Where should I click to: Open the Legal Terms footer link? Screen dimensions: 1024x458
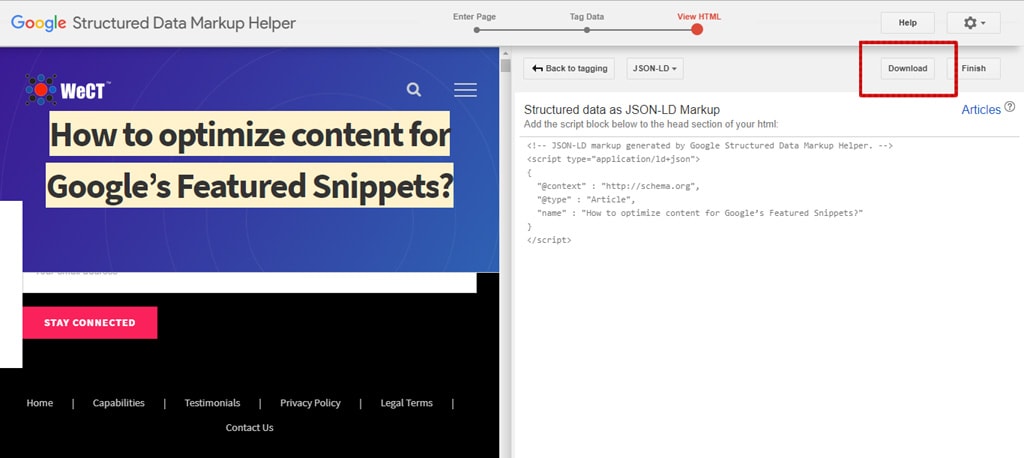406,403
